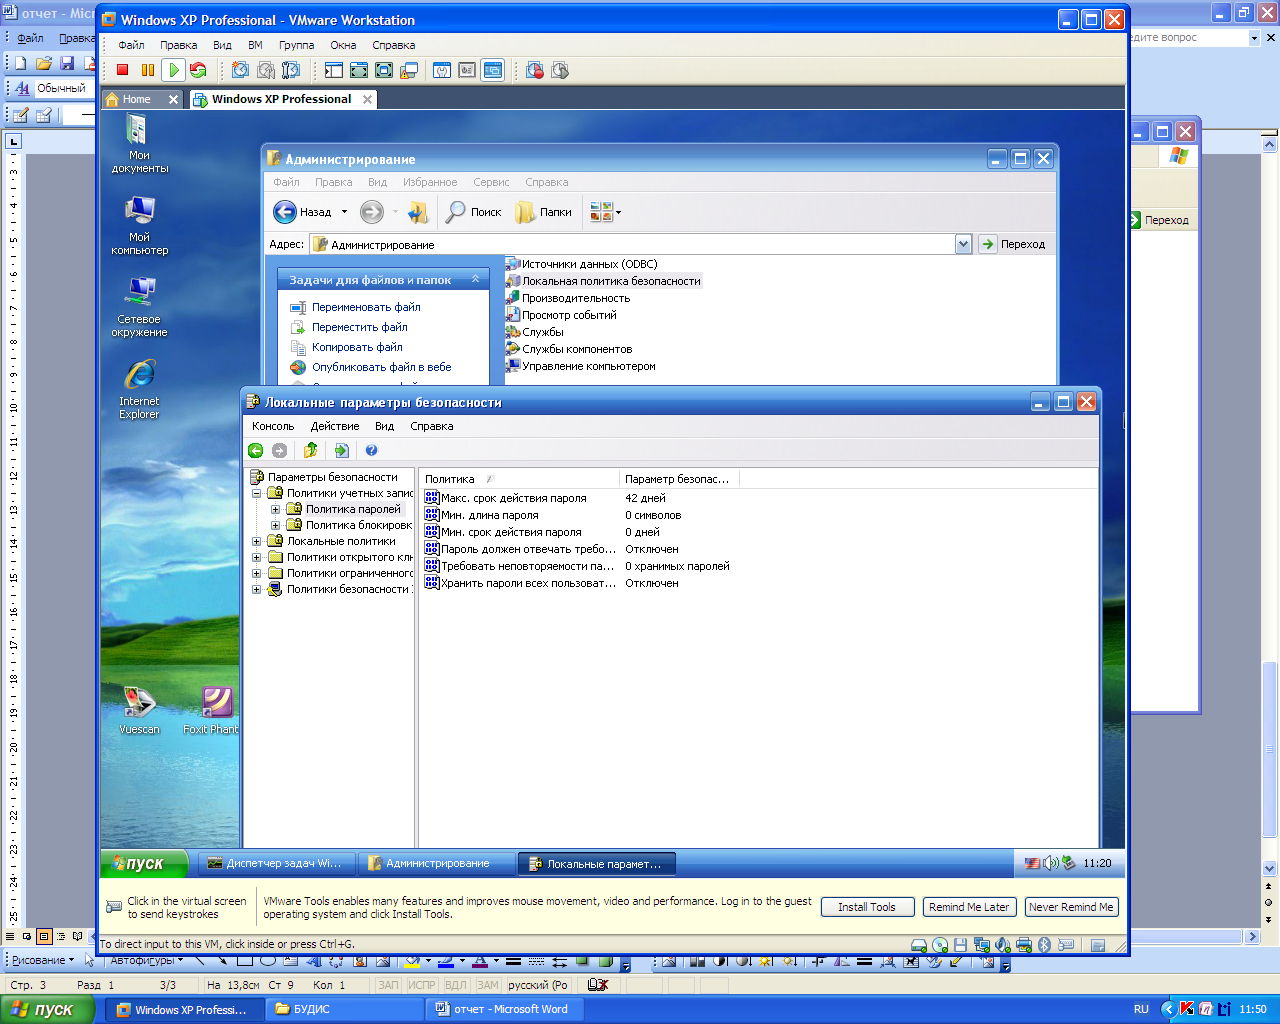Click the VMware Unity mode icon
This screenshot has width=1280, height=1024.
(x=409, y=70)
